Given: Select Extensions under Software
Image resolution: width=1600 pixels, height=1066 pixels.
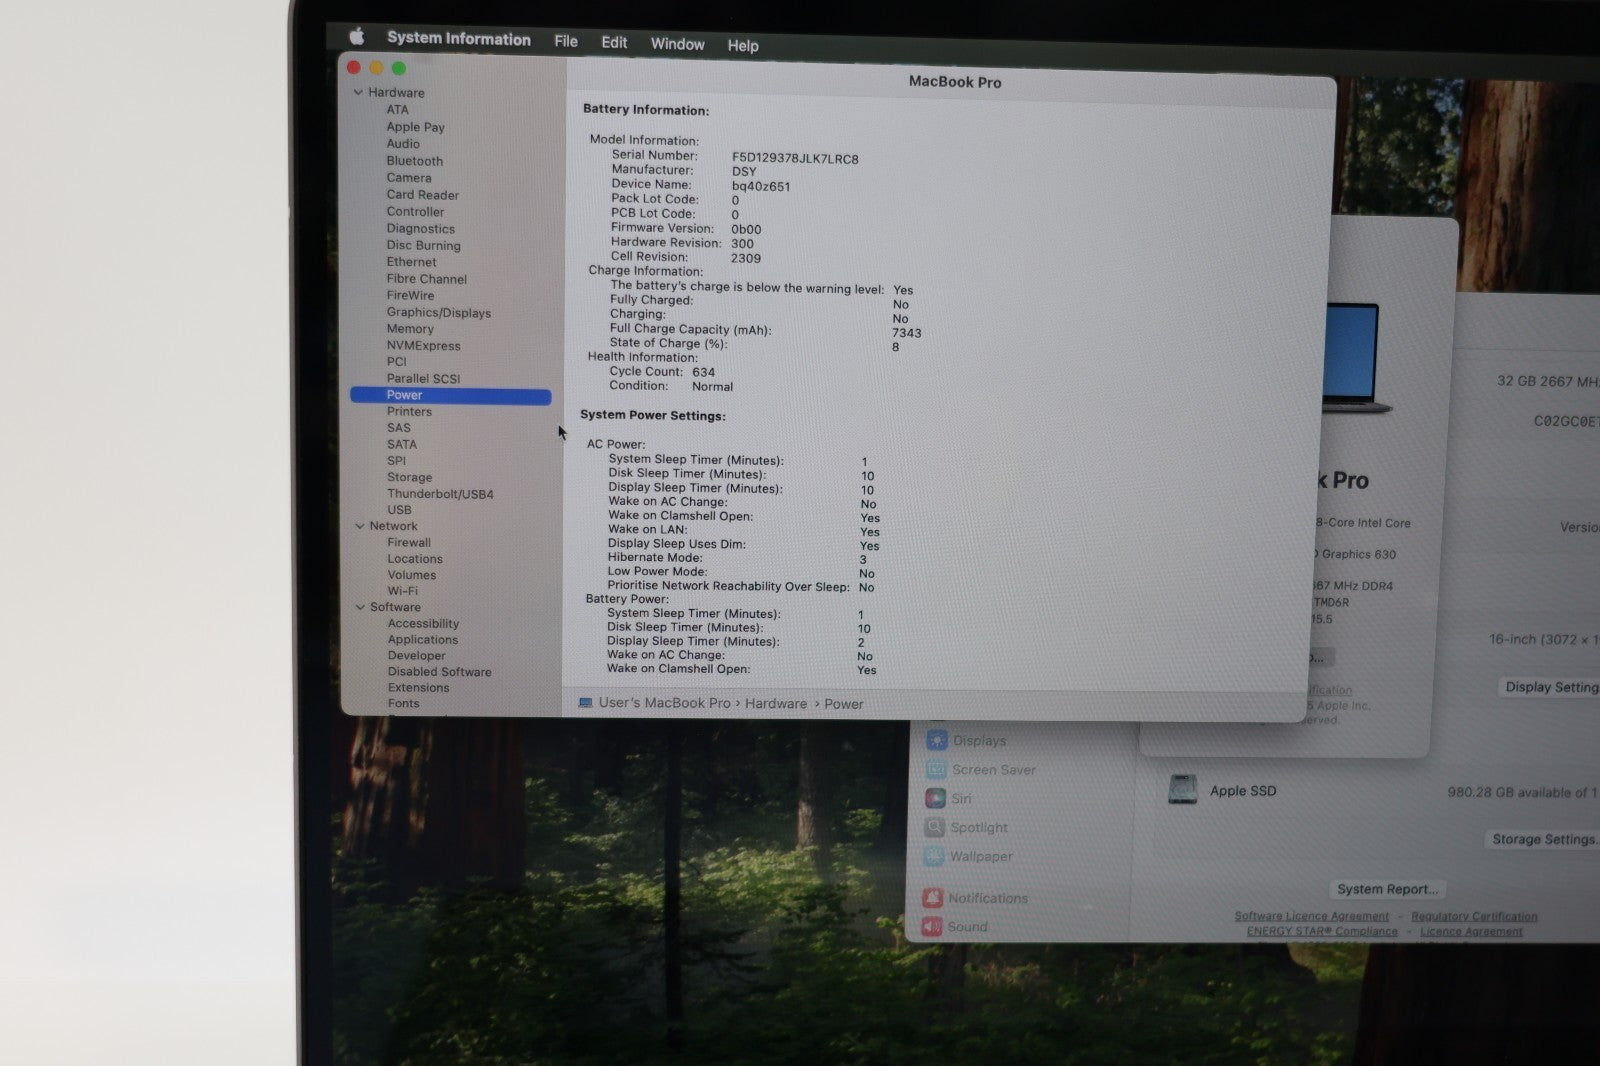Looking at the screenshot, I should point(419,688).
